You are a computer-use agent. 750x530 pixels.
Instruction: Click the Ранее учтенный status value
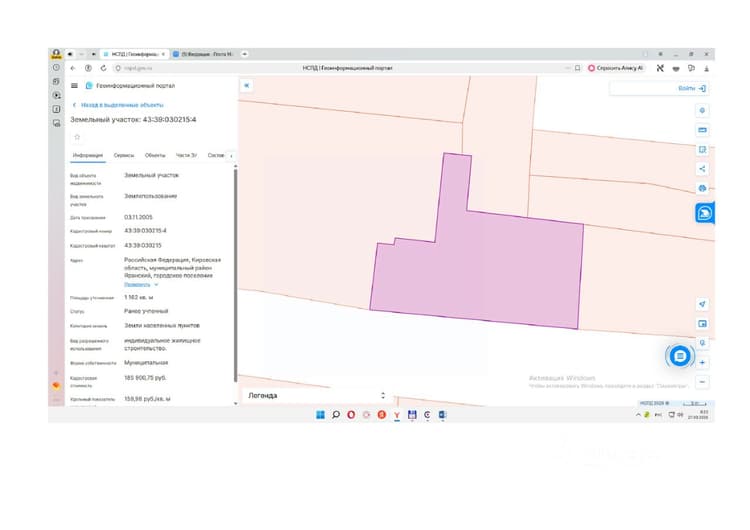click(146, 311)
